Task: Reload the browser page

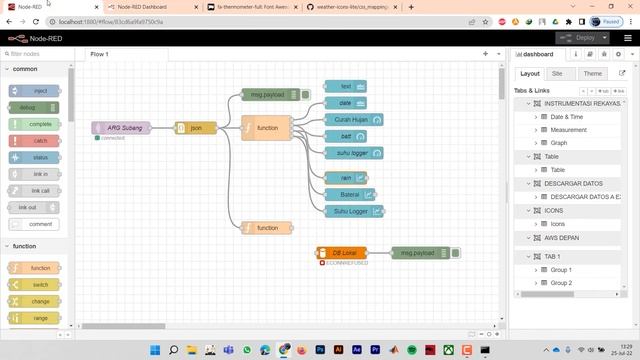Action: 36,22
